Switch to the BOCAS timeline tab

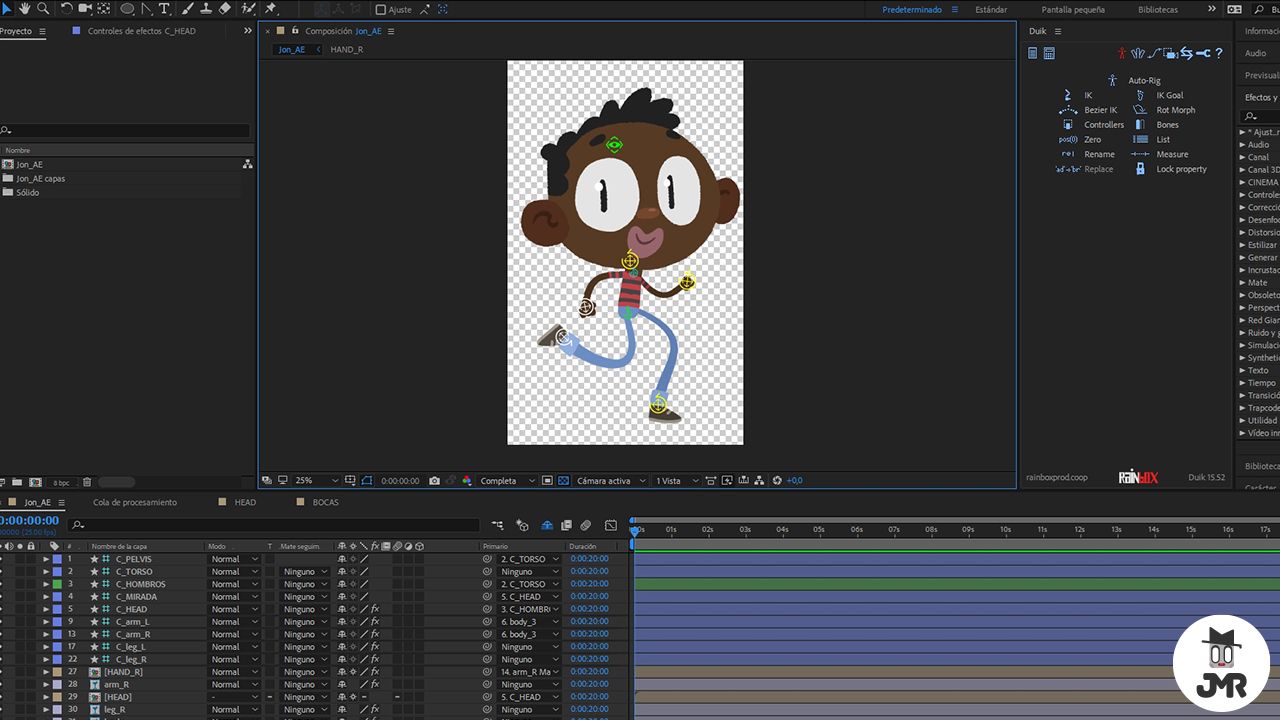point(325,502)
